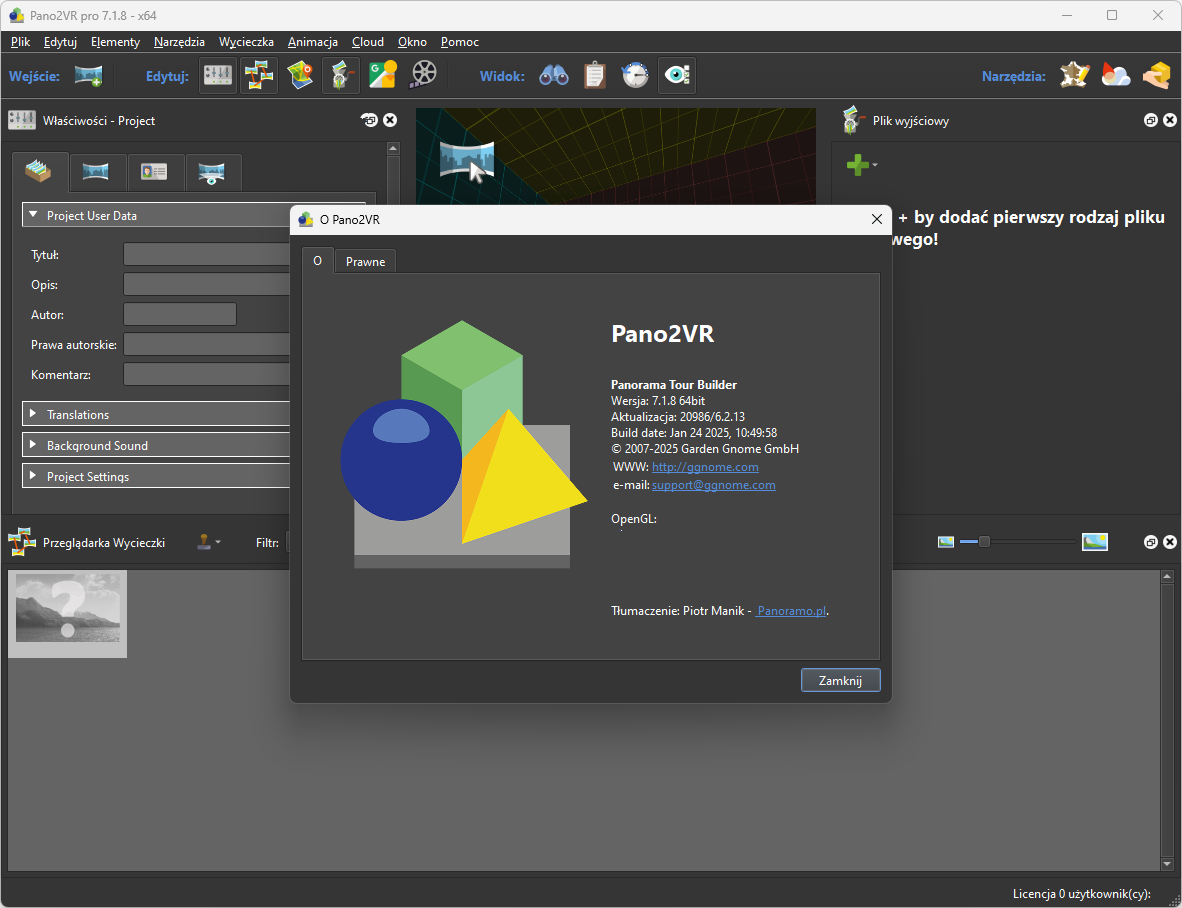Open the Skin Editor tool icon
Viewport: 1182px width, 908px height.
[1074, 75]
